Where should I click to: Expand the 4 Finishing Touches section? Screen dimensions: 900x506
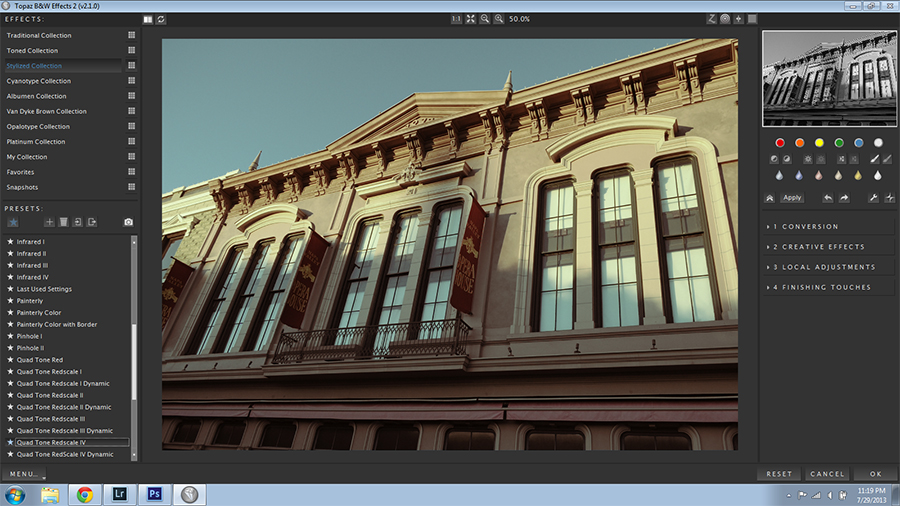point(830,287)
